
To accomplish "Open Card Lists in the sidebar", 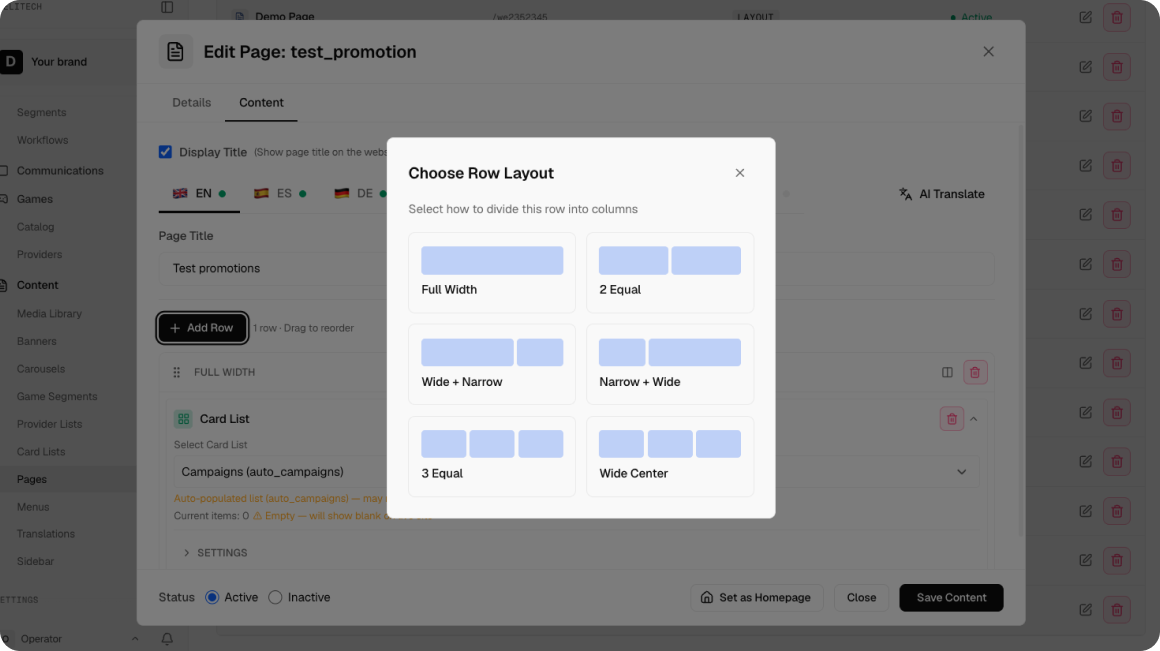I will 41,451.
